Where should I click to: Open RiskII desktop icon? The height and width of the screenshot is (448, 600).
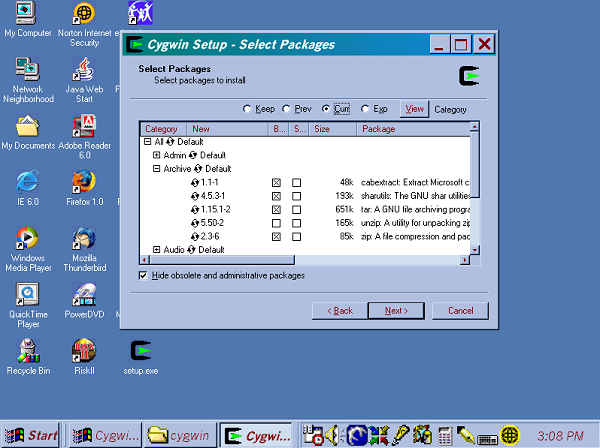[x=84, y=357]
